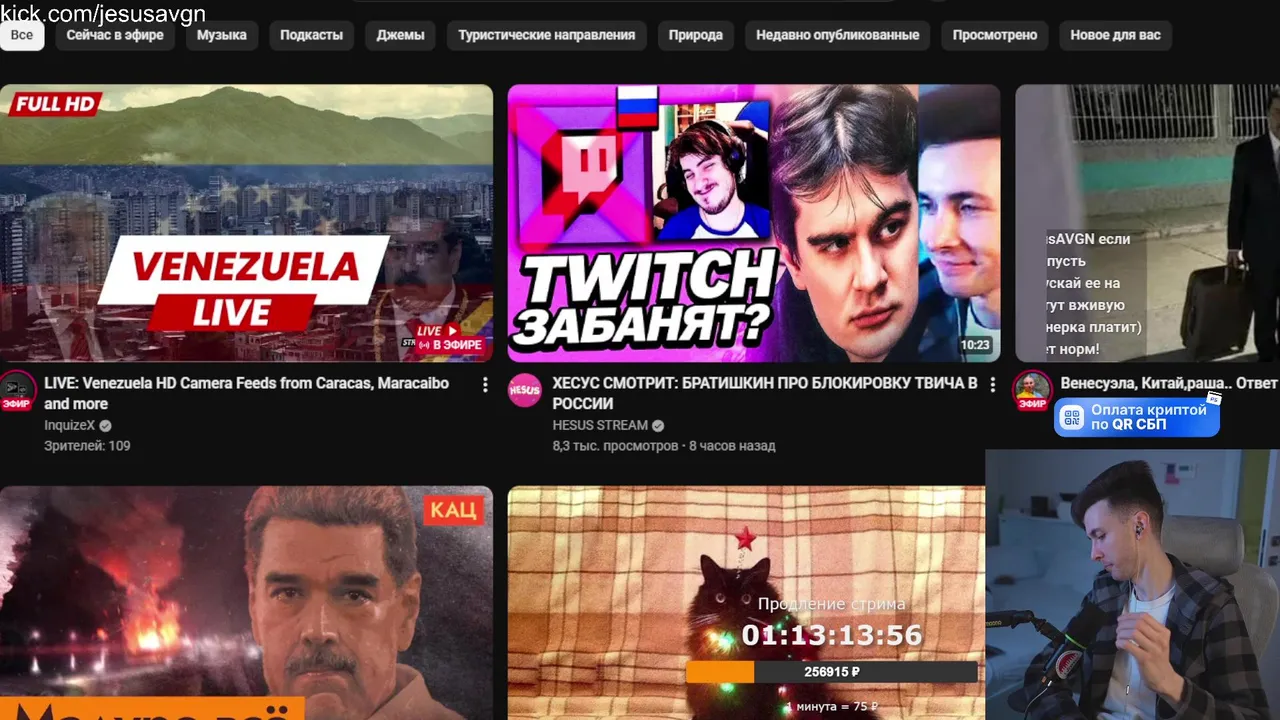Open the Maduro КАЦ video thumbnail
The image size is (1280, 720).
coord(246,603)
